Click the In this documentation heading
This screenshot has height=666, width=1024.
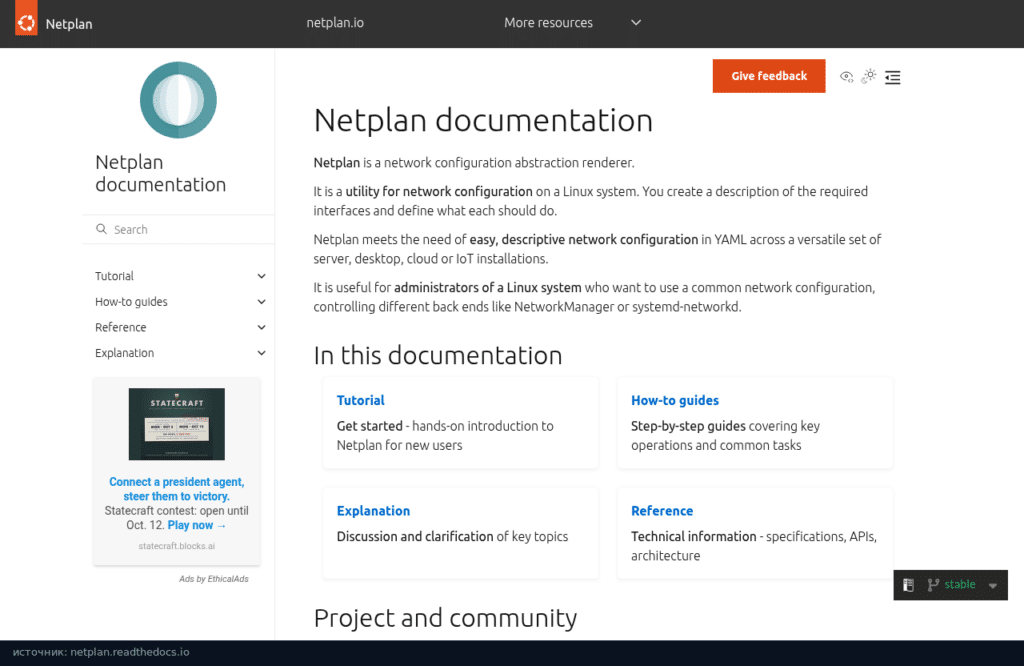[x=438, y=355]
